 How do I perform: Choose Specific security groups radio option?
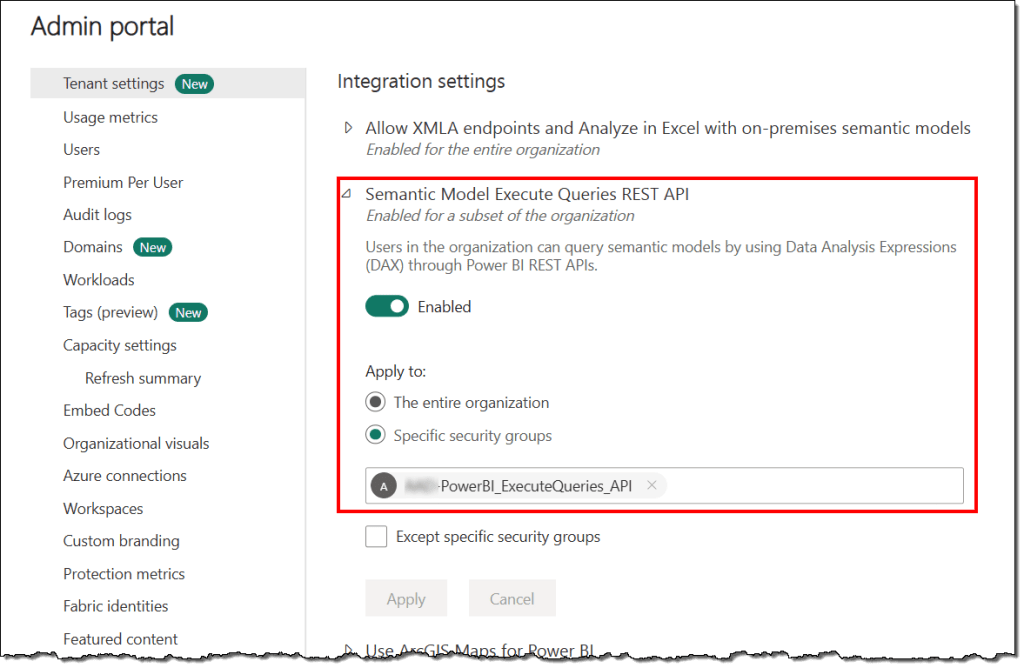coord(376,436)
